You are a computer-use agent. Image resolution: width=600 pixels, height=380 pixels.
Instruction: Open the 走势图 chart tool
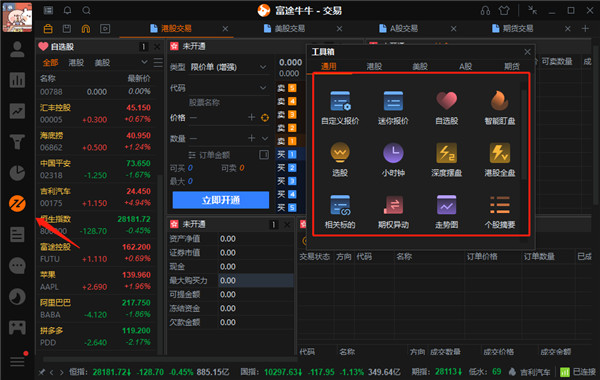coord(447,212)
